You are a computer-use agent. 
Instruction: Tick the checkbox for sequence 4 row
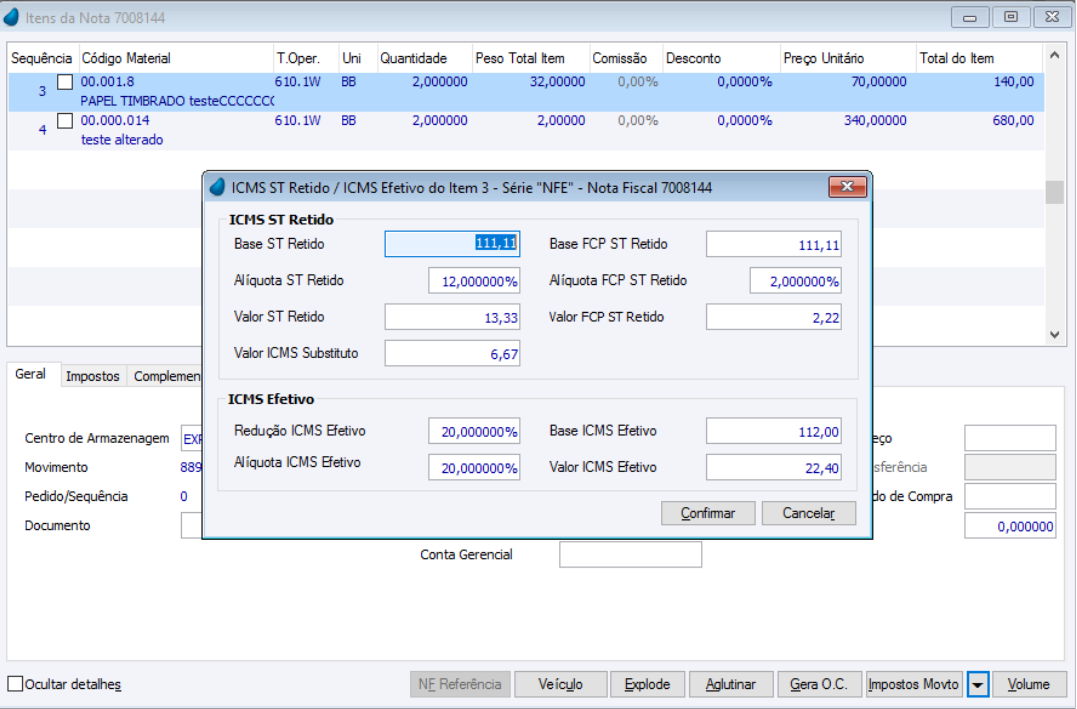[x=65, y=121]
